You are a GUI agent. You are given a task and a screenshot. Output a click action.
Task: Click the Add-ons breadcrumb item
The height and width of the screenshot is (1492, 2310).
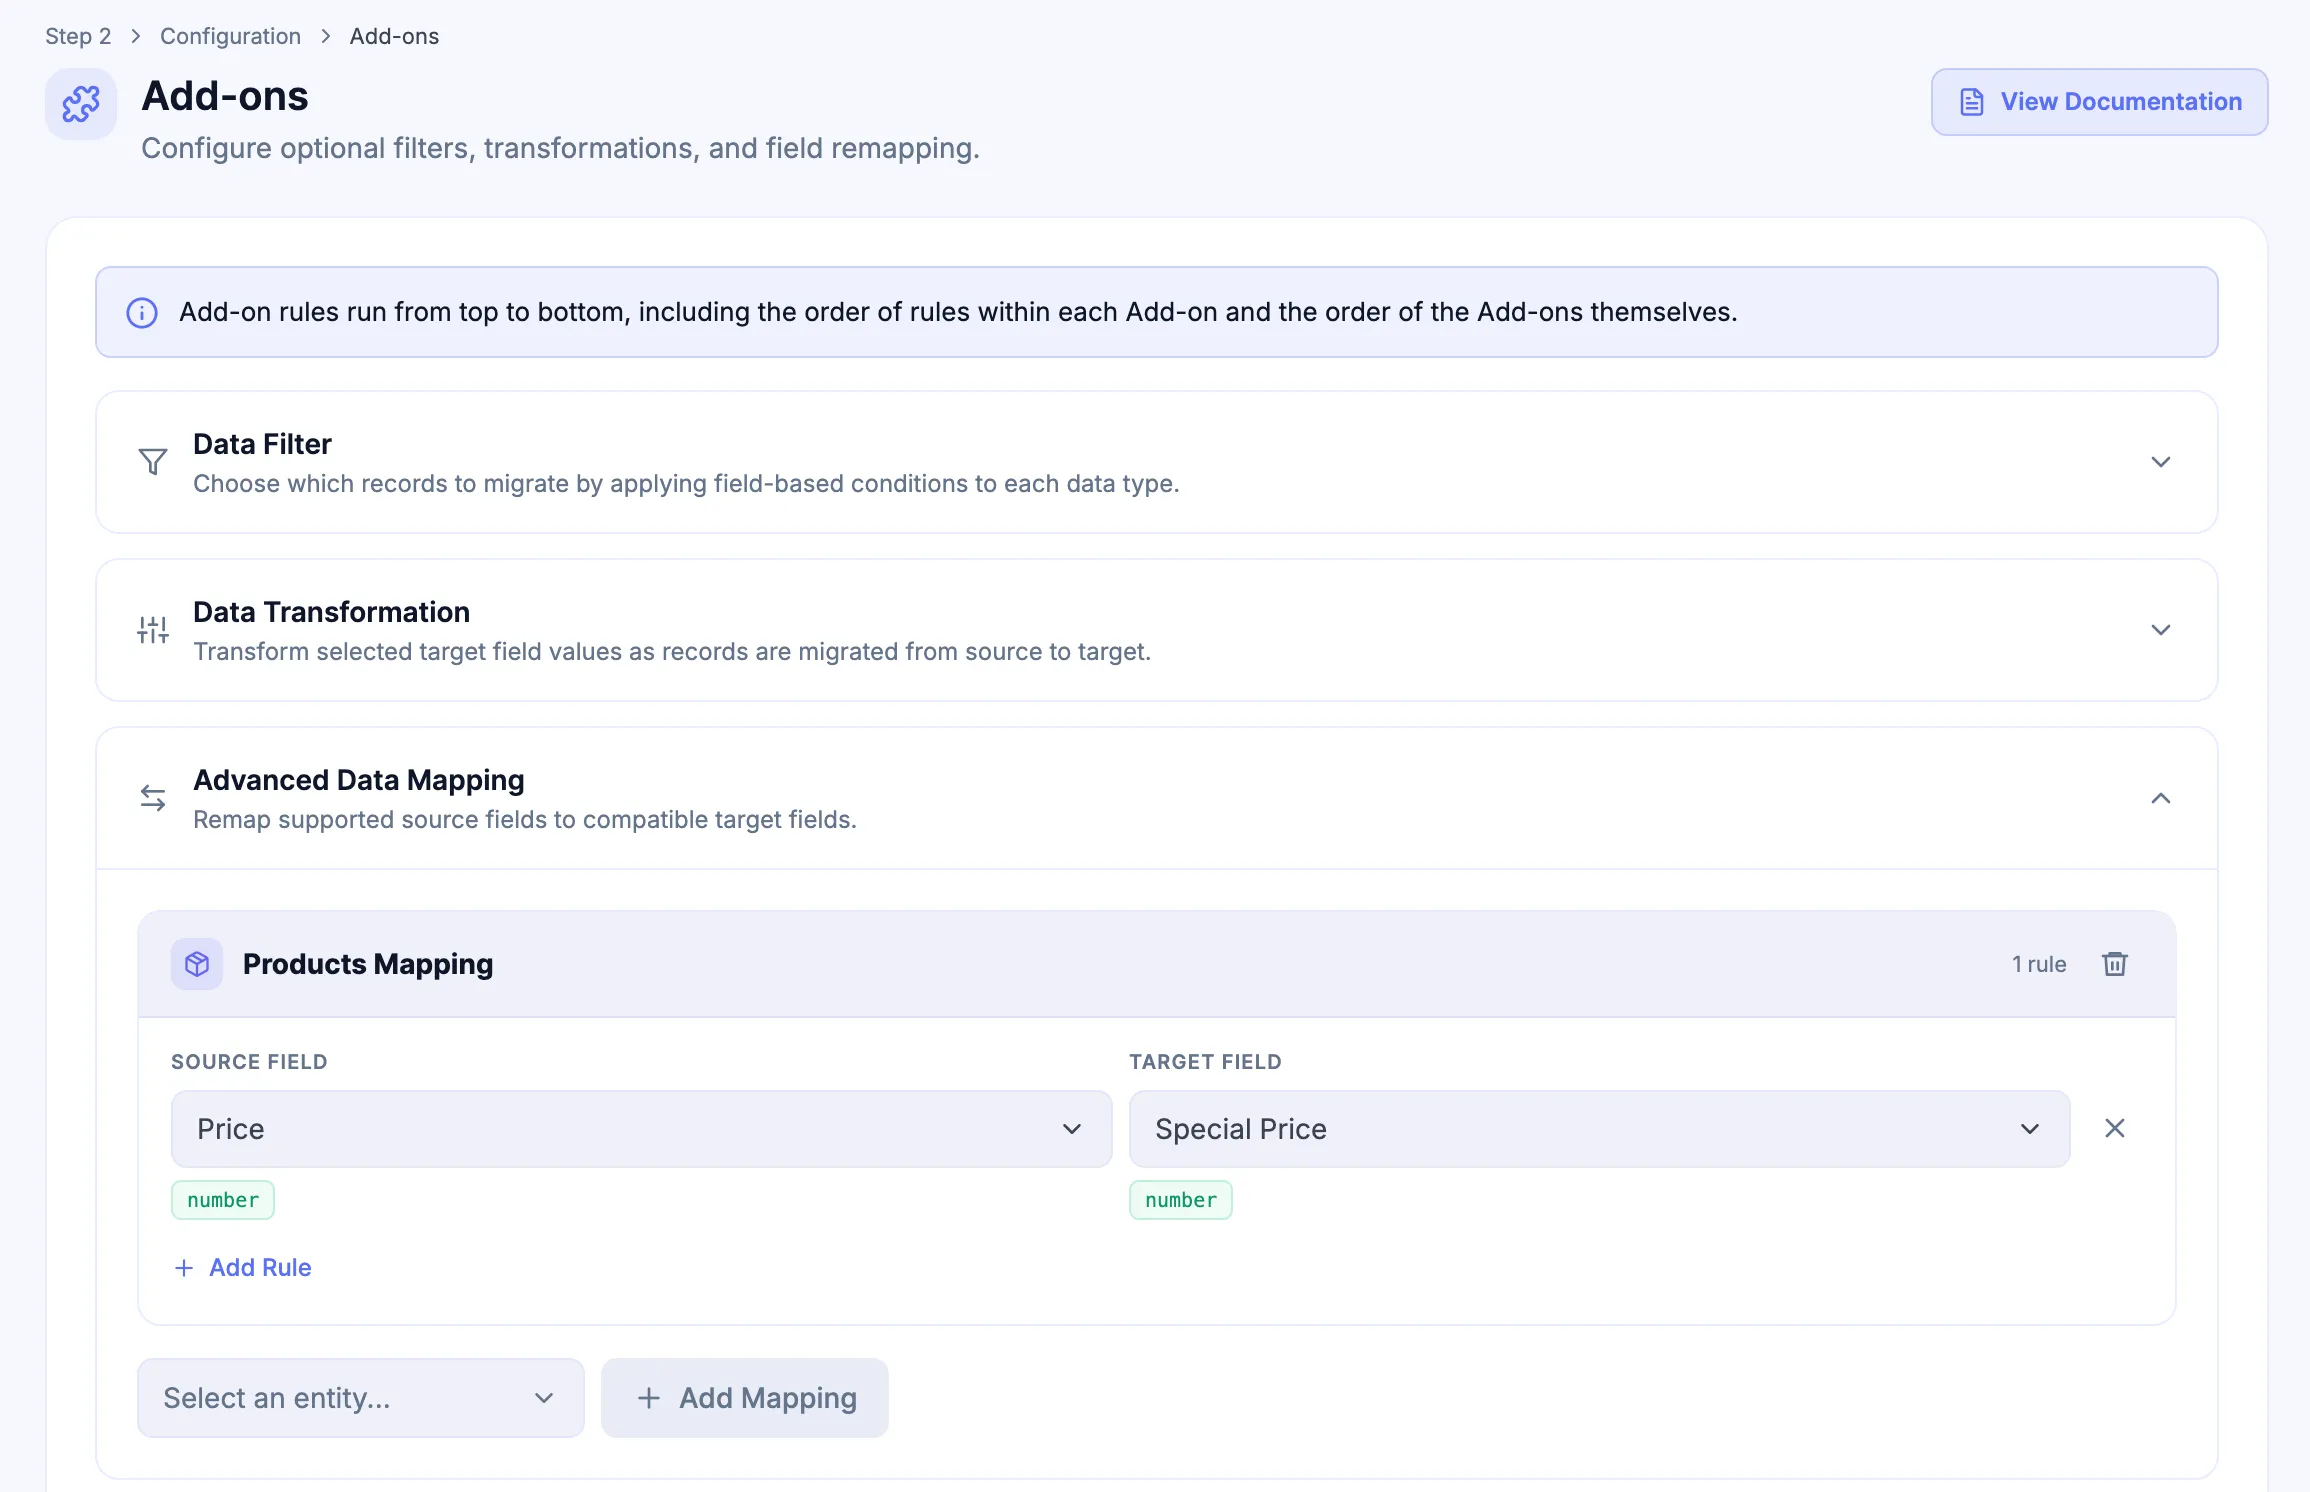tap(394, 36)
